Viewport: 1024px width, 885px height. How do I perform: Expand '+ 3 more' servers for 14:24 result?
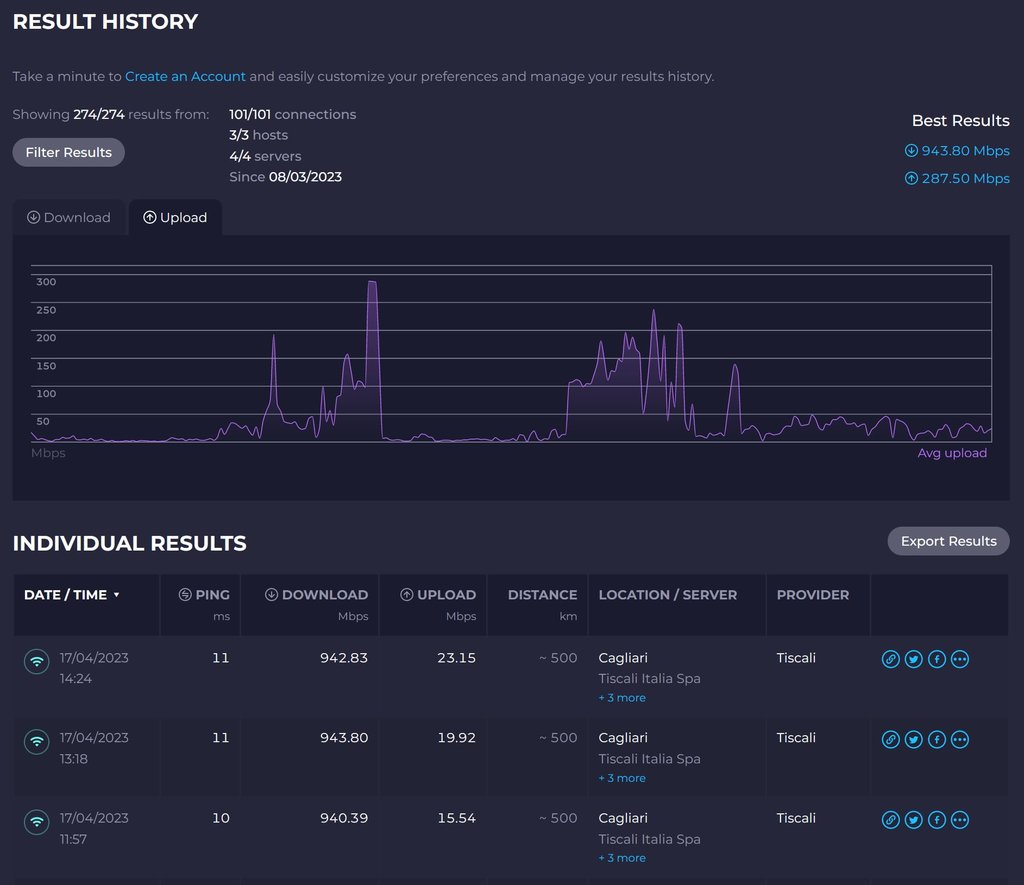tap(622, 698)
